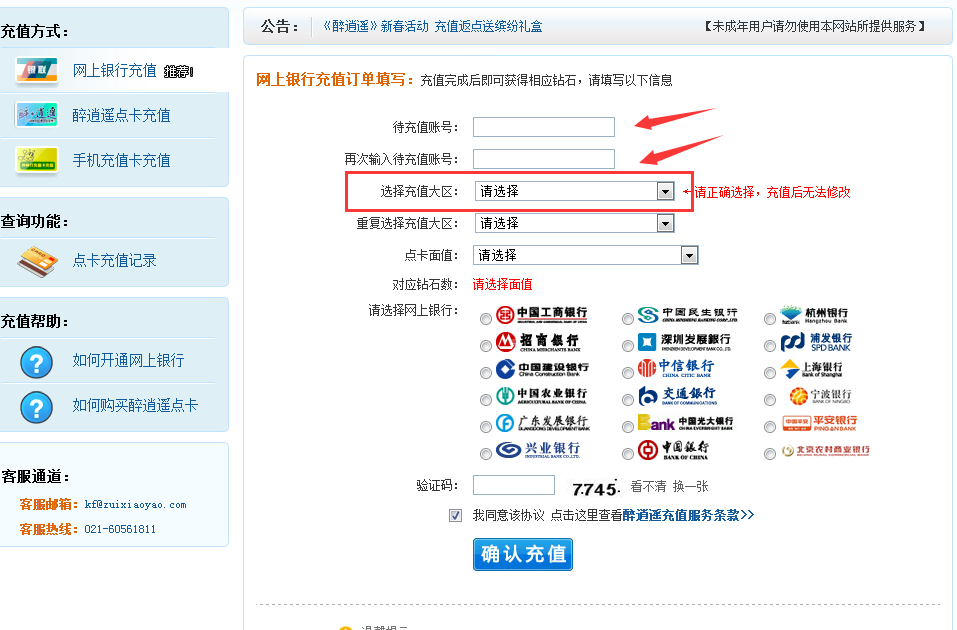Image resolution: width=957 pixels, height=630 pixels.
Task: Open the 新春活动 充值返点送缤纷礼盒 announcement link
Action: point(432,26)
